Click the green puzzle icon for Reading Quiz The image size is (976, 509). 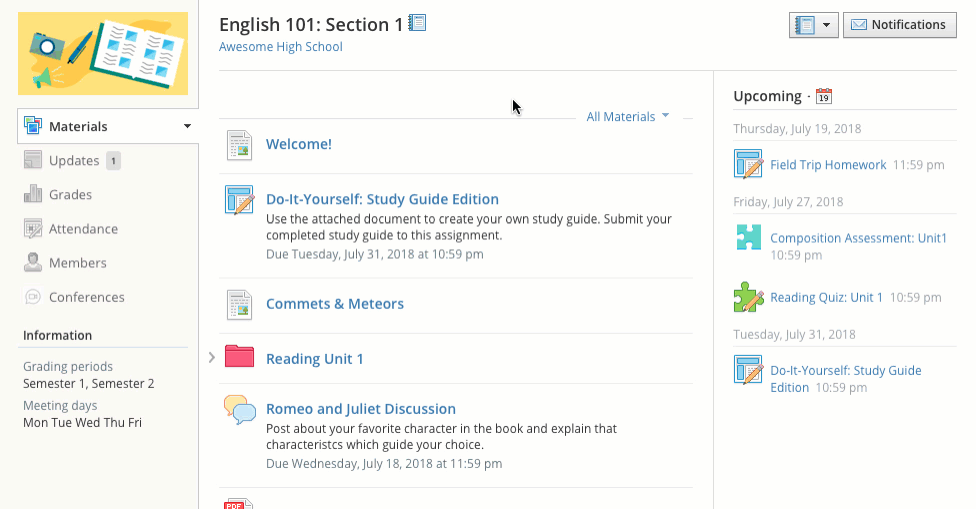point(748,297)
